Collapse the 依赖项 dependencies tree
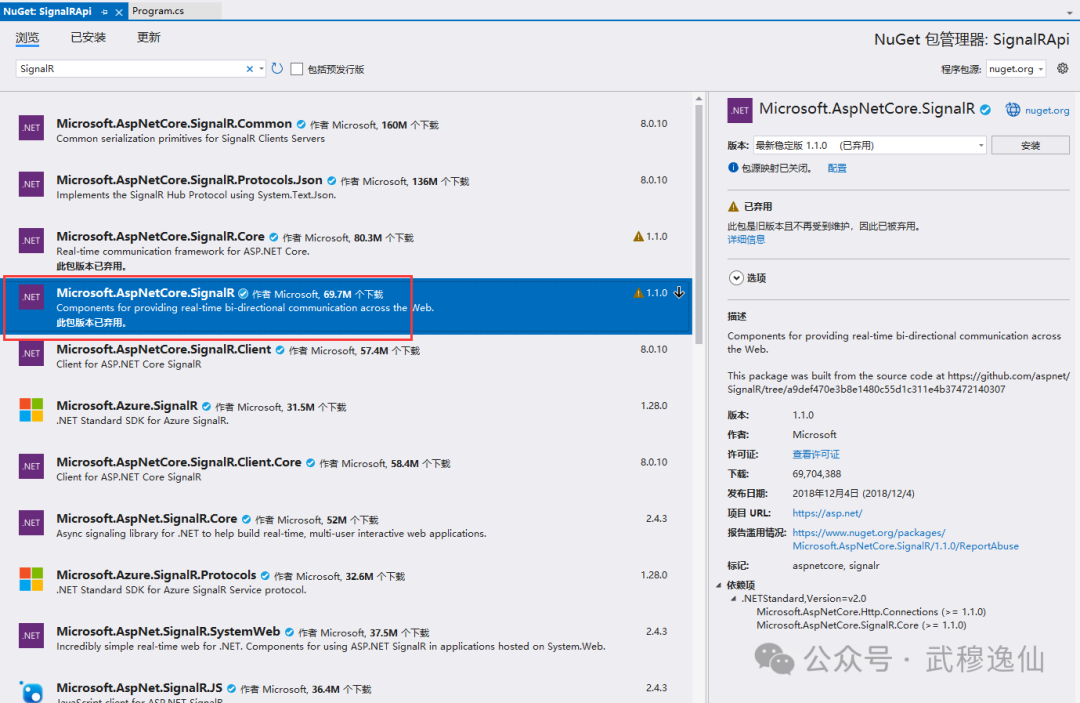This screenshot has height=703, width=1080. 719,585
